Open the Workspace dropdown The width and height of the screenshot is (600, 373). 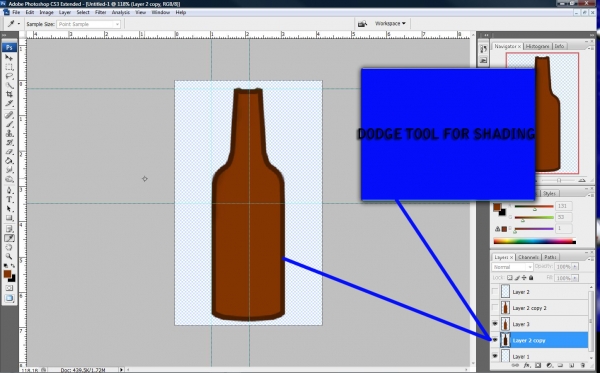390,24
